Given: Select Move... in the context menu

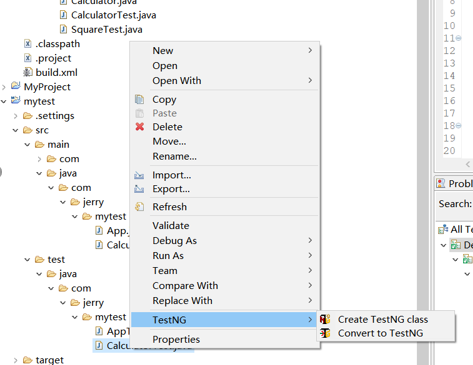Looking at the screenshot, I should click(x=225, y=141).
